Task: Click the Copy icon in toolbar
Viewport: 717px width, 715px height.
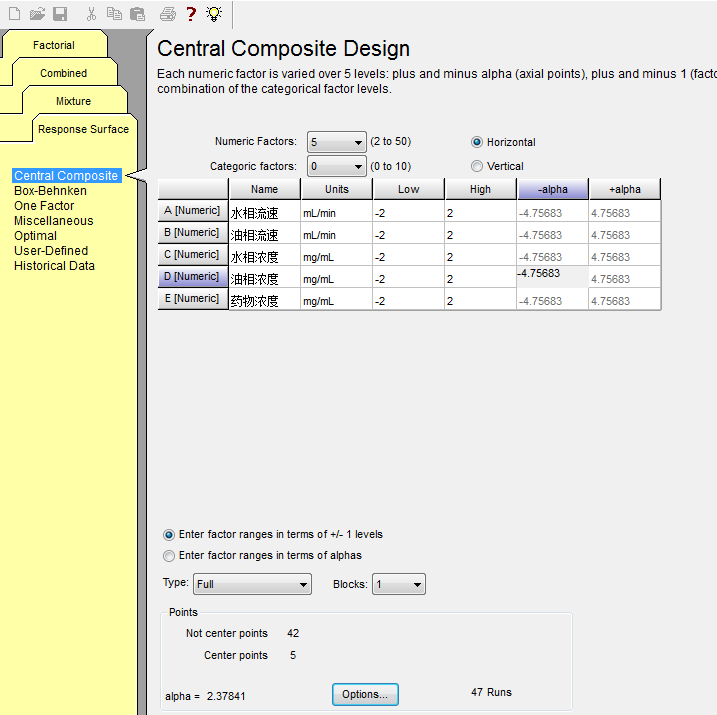Action: coord(114,14)
